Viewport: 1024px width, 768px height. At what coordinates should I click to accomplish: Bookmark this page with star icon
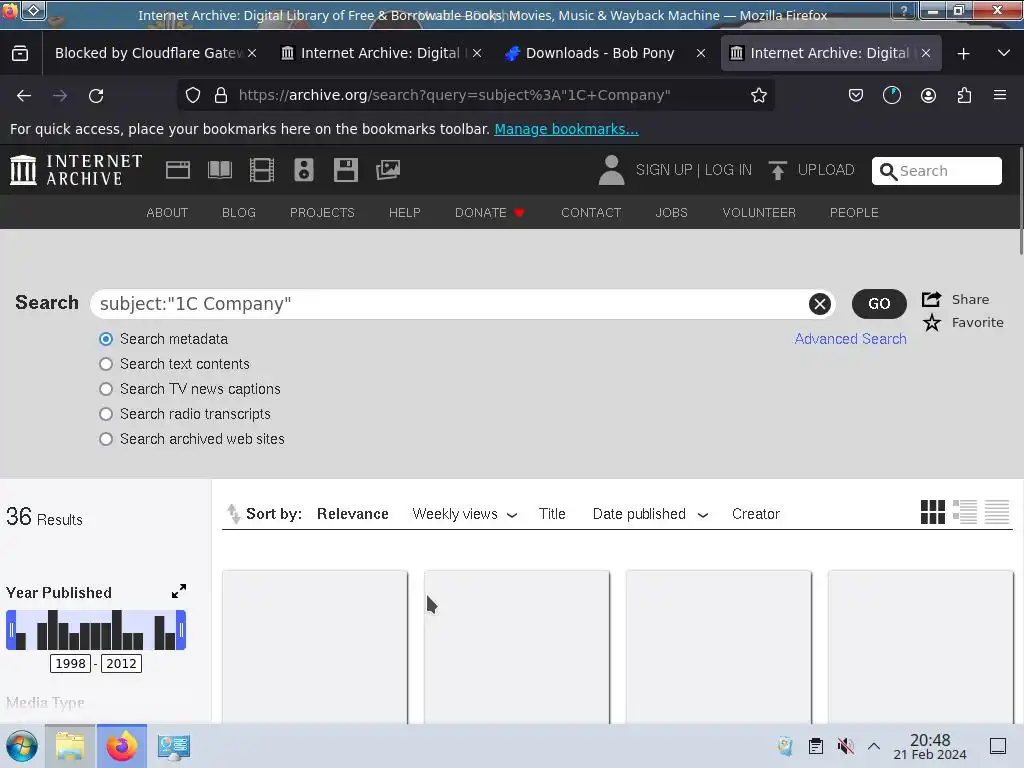point(758,95)
